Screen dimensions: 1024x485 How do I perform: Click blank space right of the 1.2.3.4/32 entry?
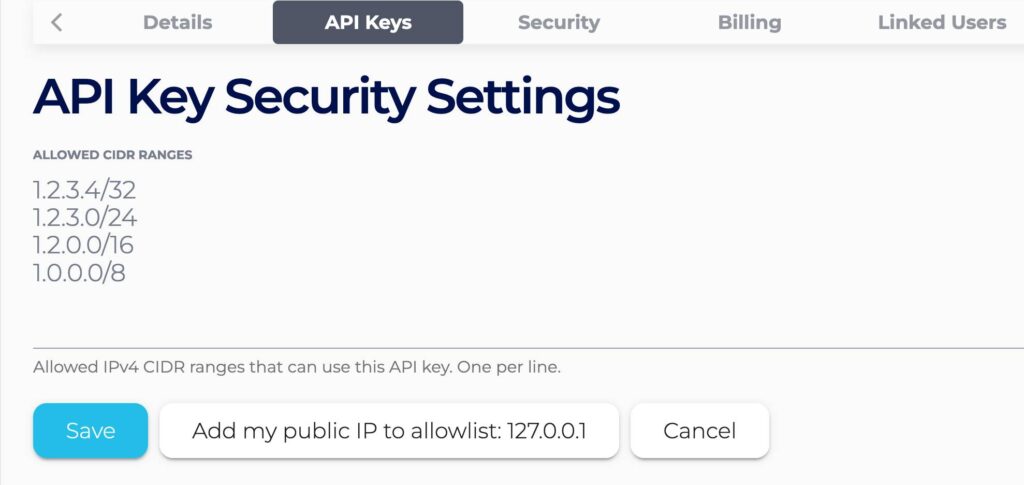500,190
